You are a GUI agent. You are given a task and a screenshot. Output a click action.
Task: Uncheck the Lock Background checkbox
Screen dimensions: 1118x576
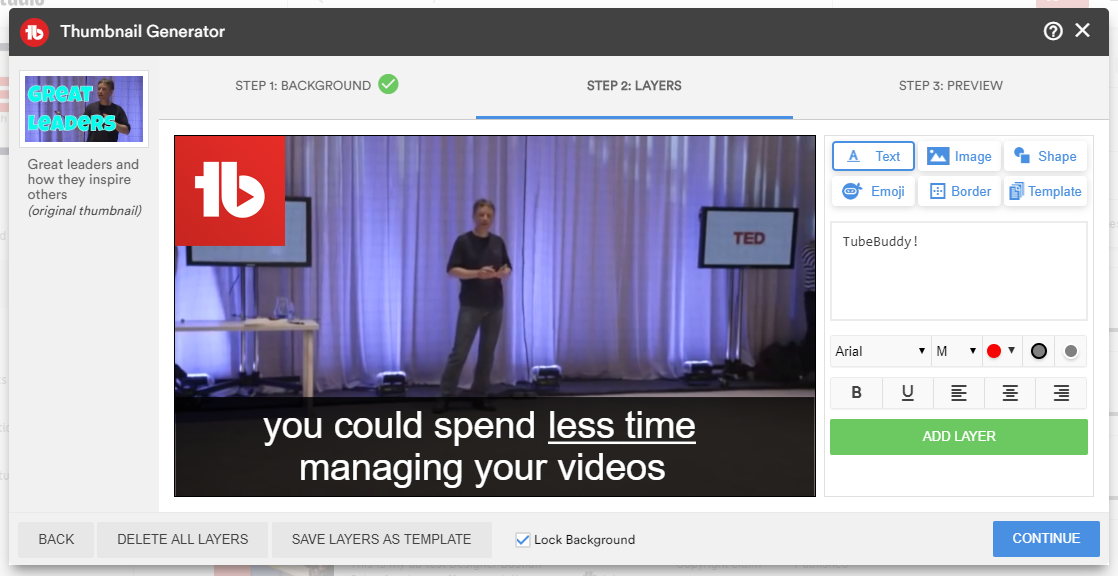tap(523, 540)
